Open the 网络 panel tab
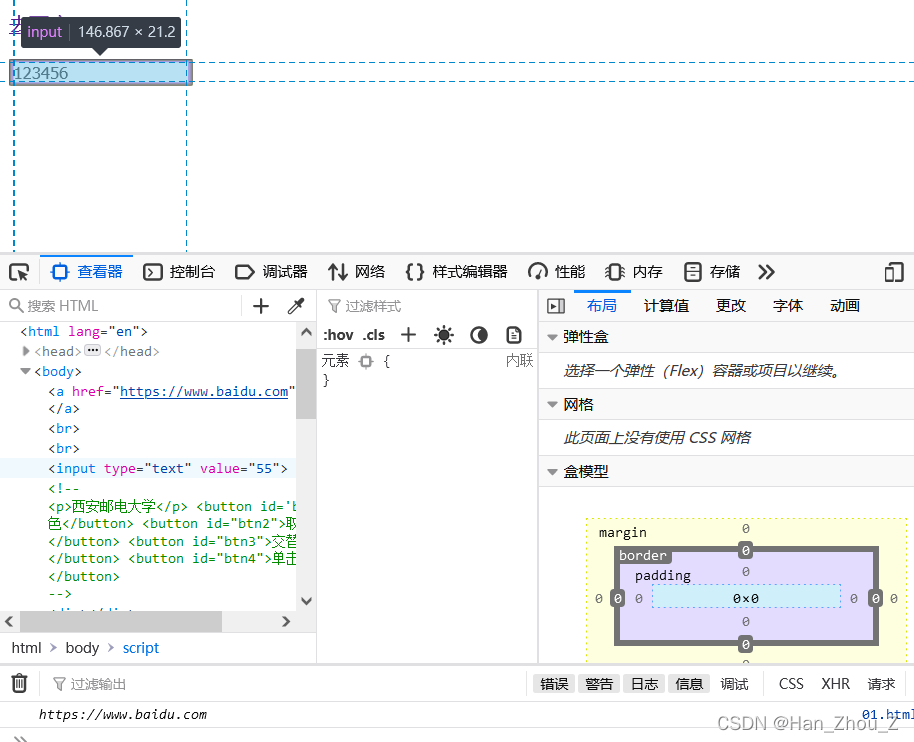The height and width of the screenshot is (742, 914). pos(357,272)
